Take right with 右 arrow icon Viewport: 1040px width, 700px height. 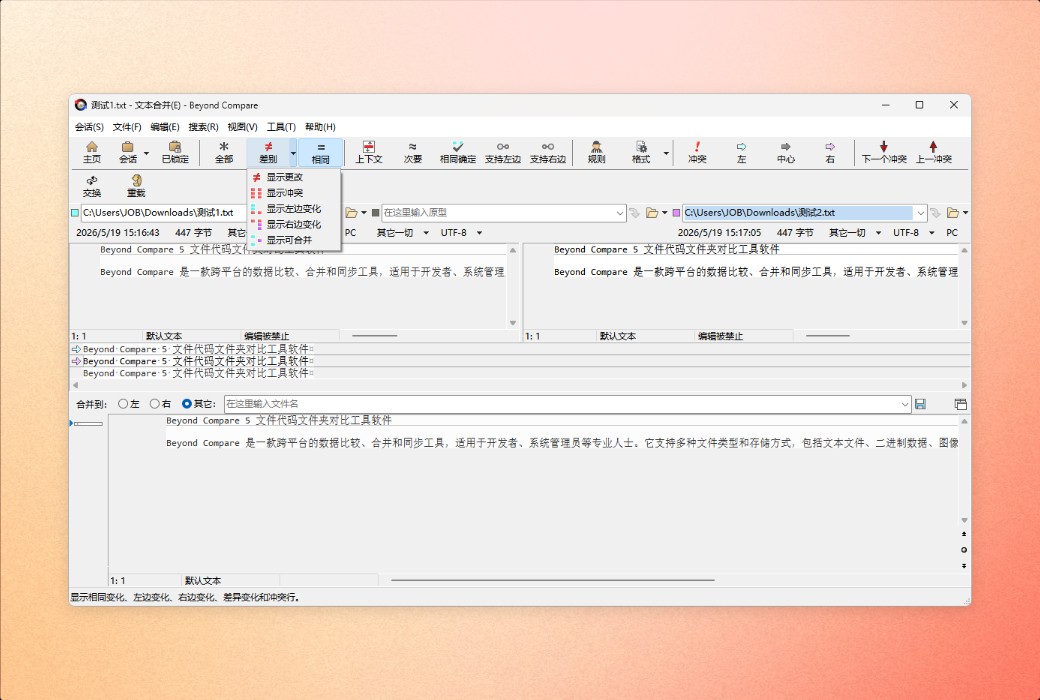click(830, 152)
